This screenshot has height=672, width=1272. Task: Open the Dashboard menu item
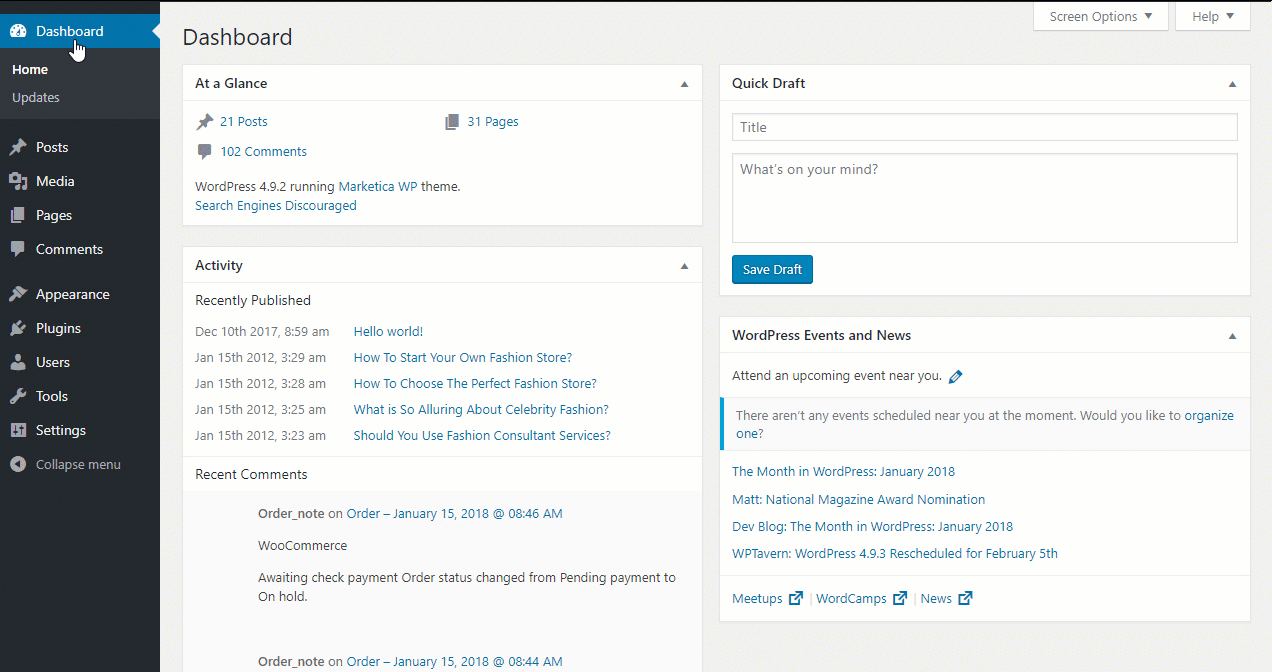80,31
